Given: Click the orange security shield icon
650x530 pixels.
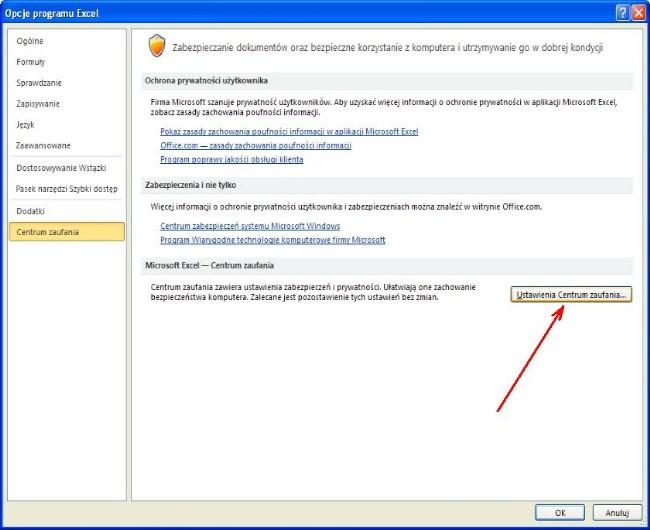Looking at the screenshot, I should (157, 46).
